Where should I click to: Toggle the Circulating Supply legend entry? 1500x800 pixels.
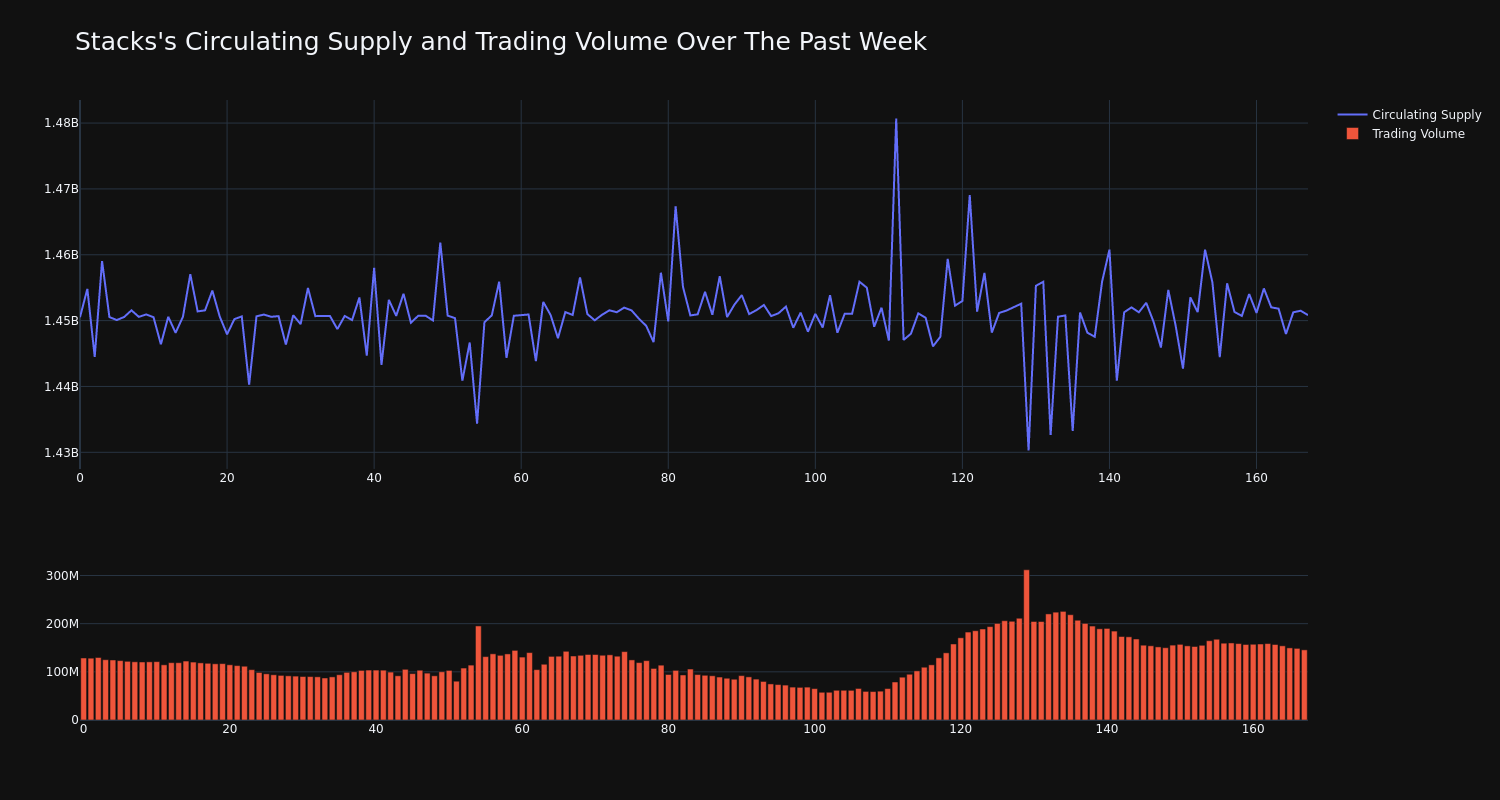1409,115
